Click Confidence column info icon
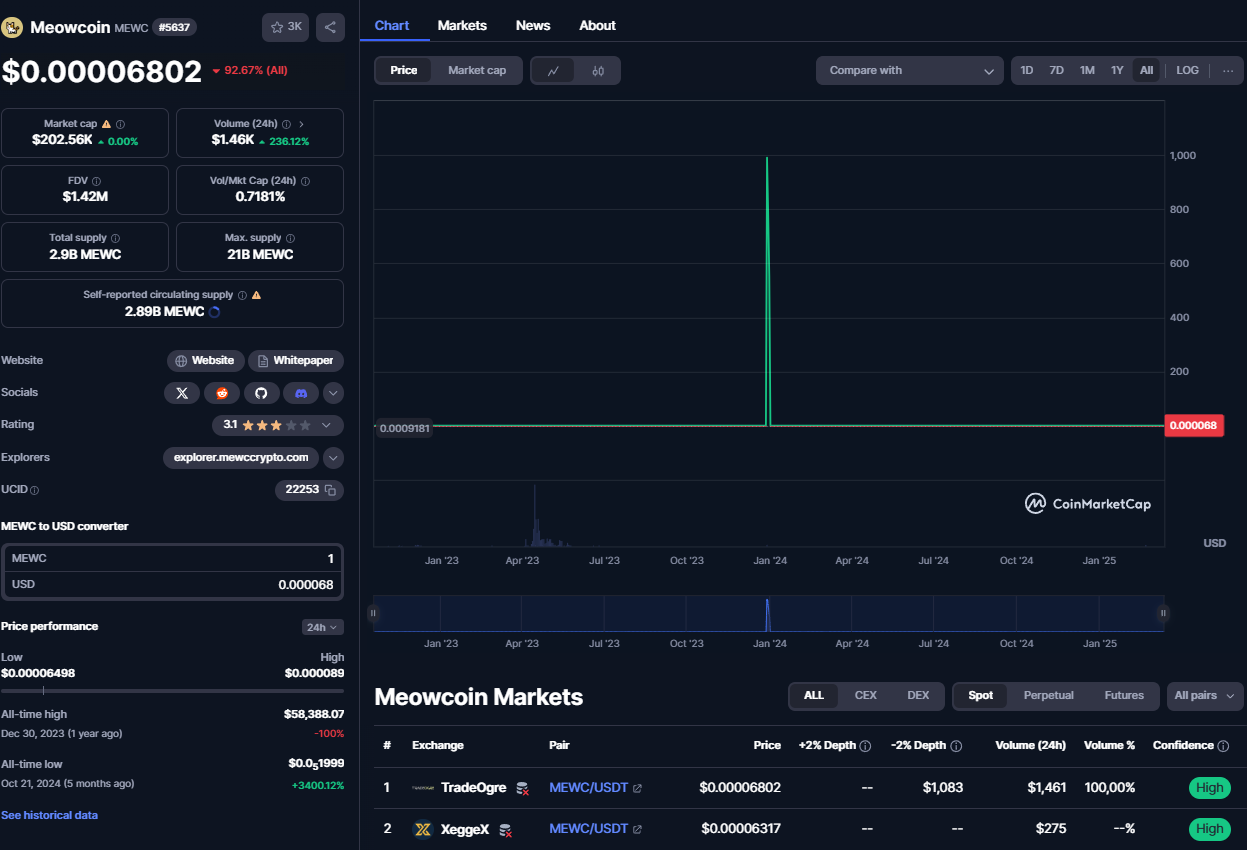 pos(1223,746)
